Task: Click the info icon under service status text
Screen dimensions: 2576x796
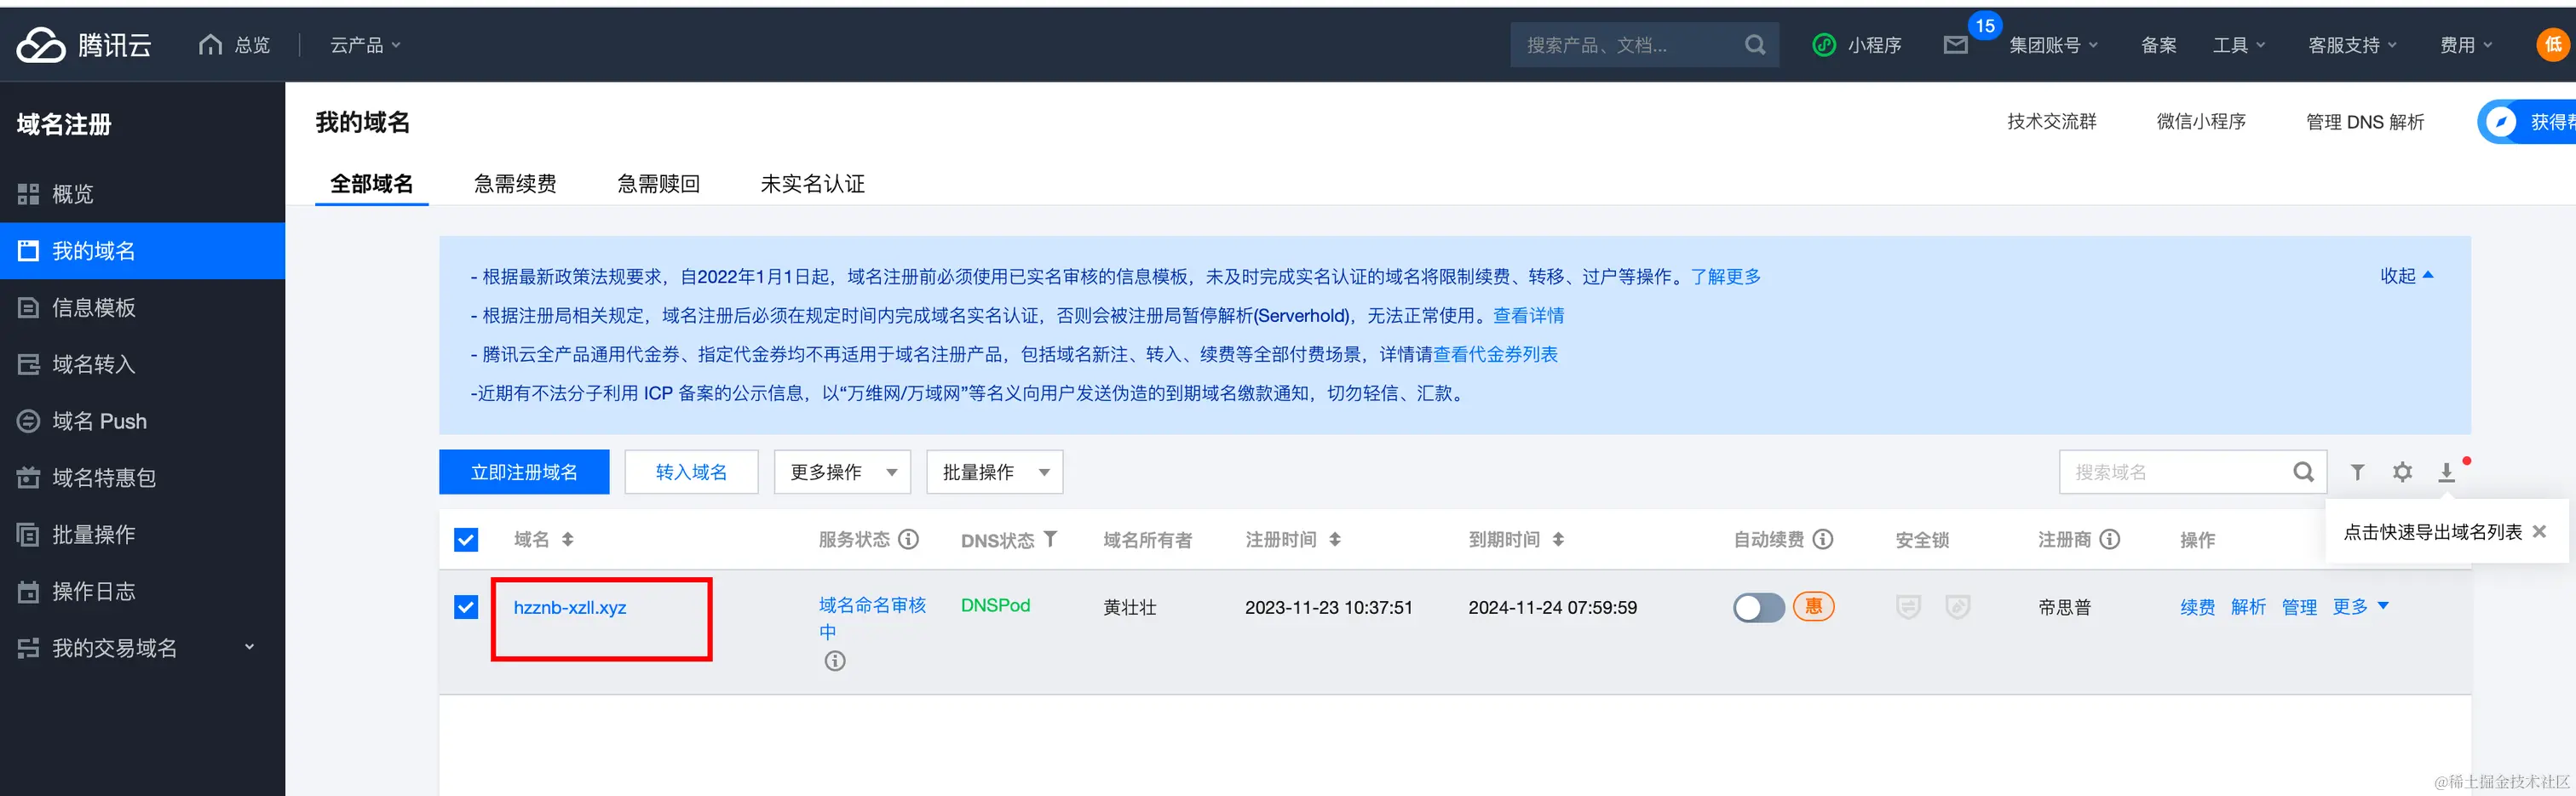Action: [835, 661]
